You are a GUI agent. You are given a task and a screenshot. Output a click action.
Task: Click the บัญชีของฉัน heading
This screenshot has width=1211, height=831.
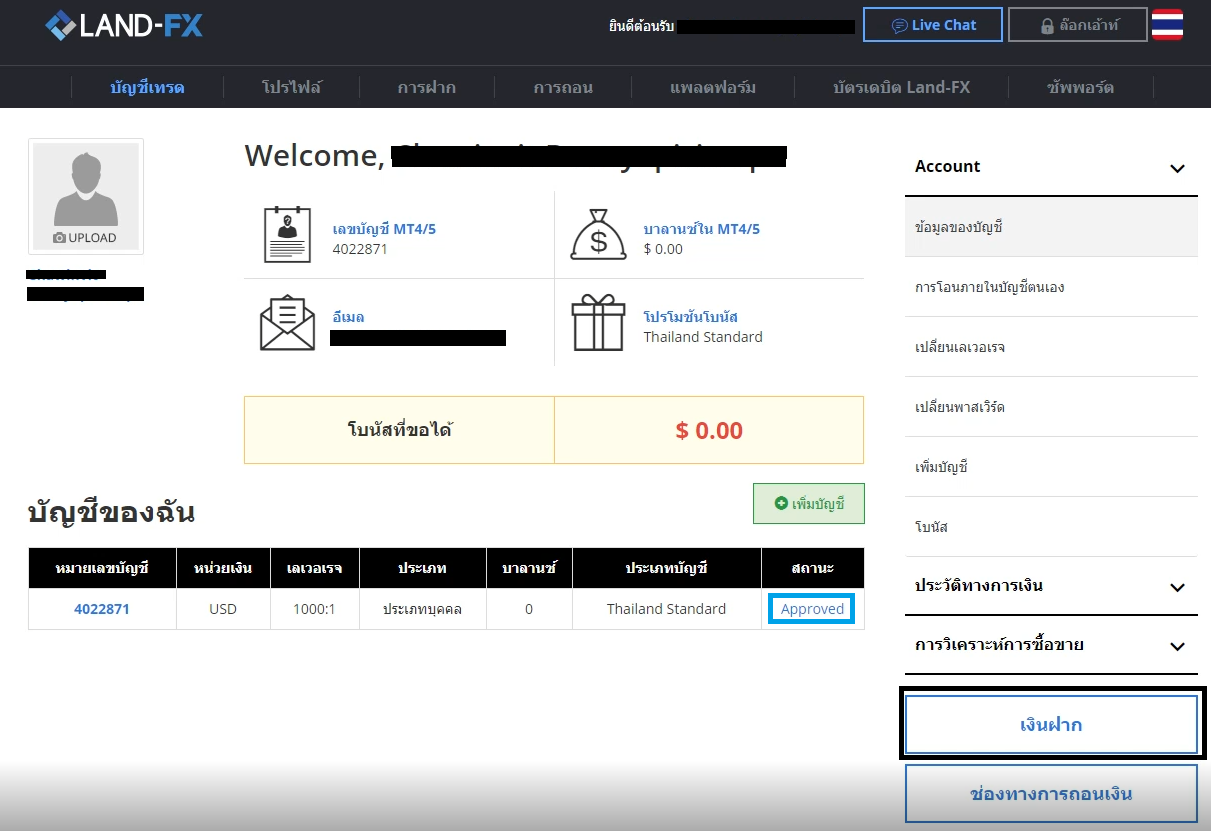pyautogui.click(x=111, y=513)
